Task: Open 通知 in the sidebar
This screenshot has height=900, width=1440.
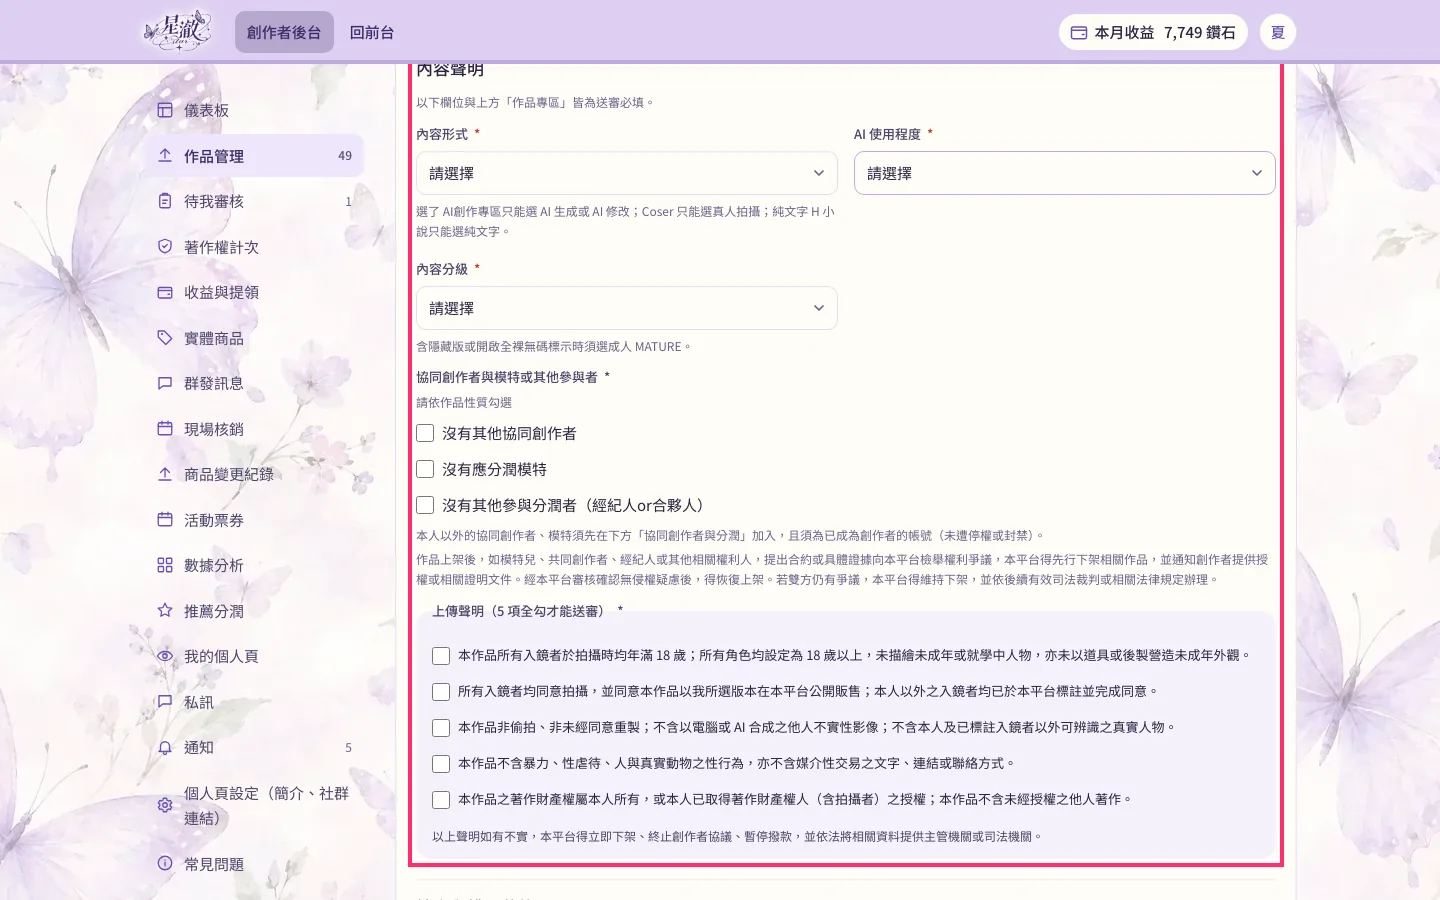Action: (x=254, y=747)
